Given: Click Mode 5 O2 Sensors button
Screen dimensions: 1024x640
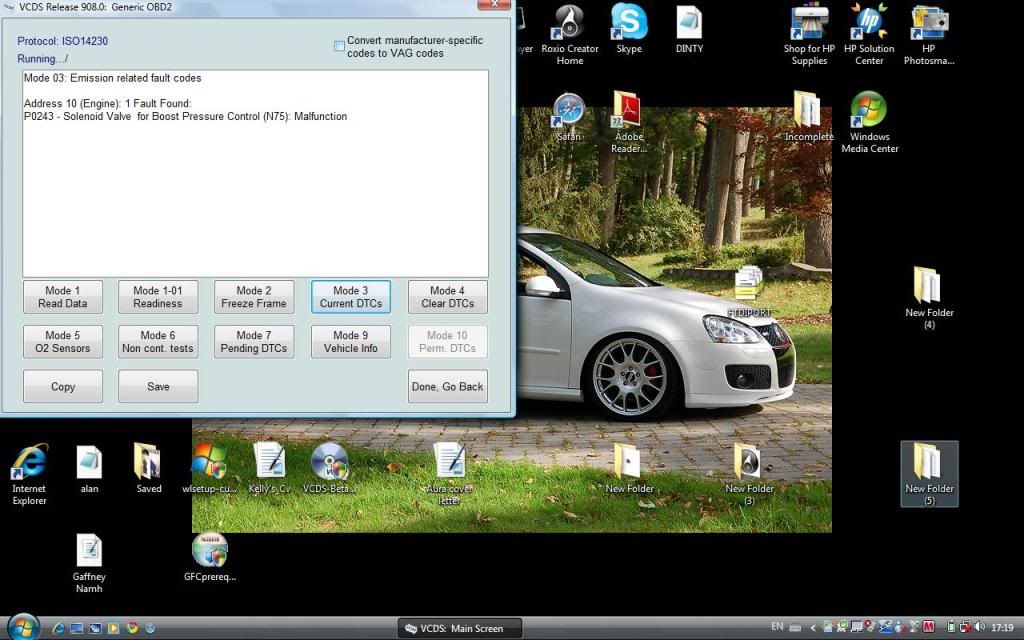Looking at the screenshot, I should (63, 342).
